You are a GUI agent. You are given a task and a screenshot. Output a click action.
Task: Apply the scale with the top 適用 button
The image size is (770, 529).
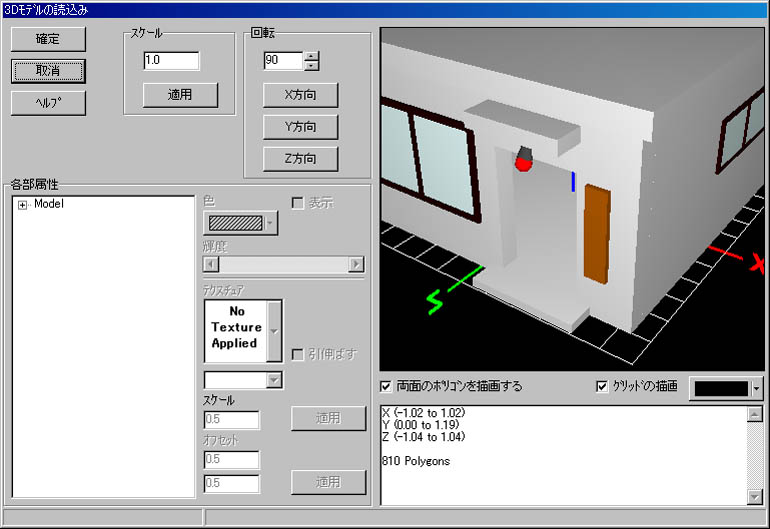(x=180, y=95)
